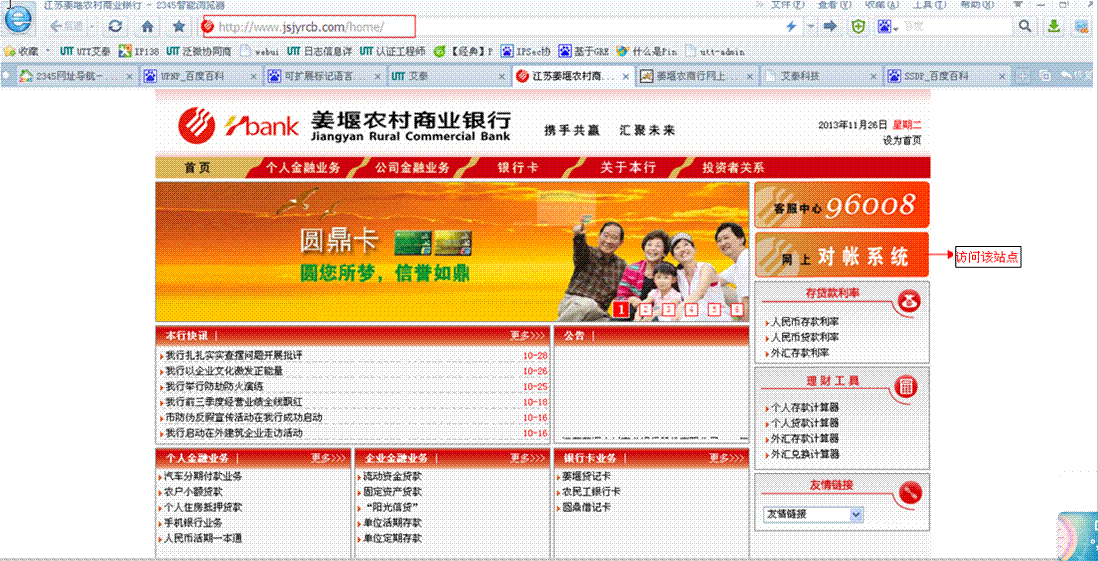Screen dimensions: 1098x561
Task: Open the 公司金融业务 navigation menu
Action: pos(412,167)
